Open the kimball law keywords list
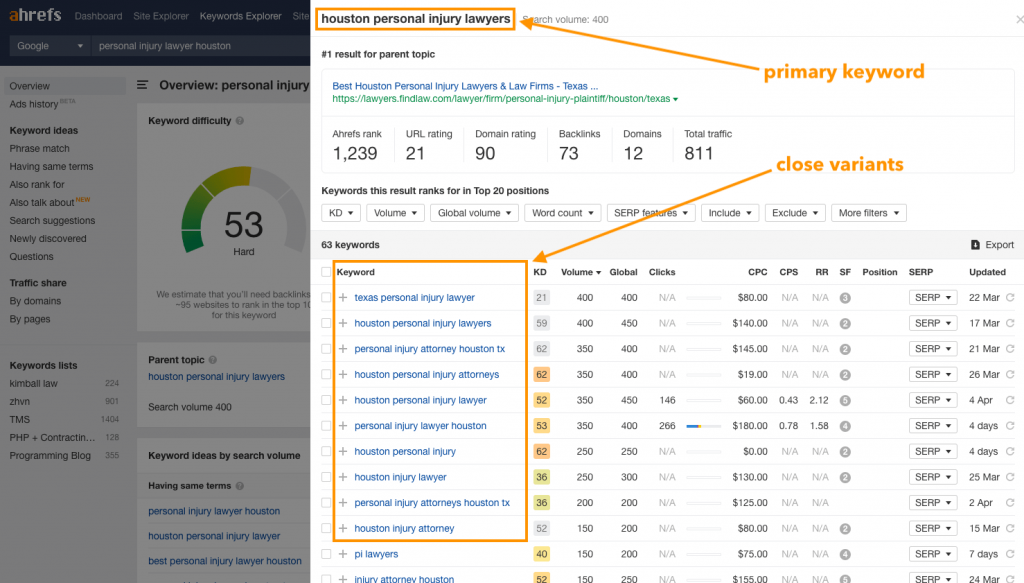The height and width of the screenshot is (583, 1024). point(33,383)
